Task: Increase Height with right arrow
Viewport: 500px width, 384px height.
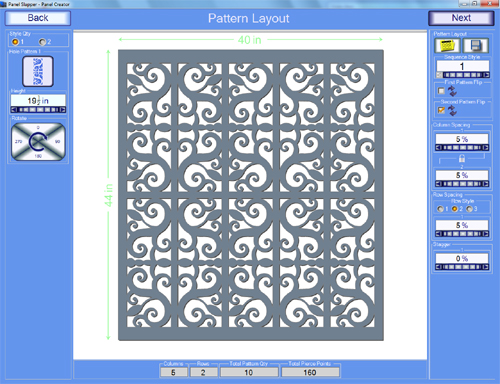Action: (x=63, y=109)
